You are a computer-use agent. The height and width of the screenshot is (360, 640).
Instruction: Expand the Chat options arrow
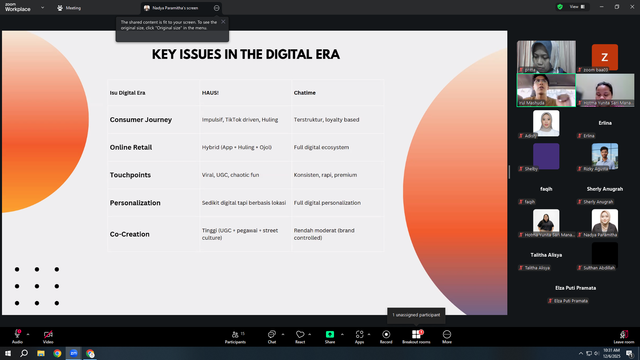point(283,334)
